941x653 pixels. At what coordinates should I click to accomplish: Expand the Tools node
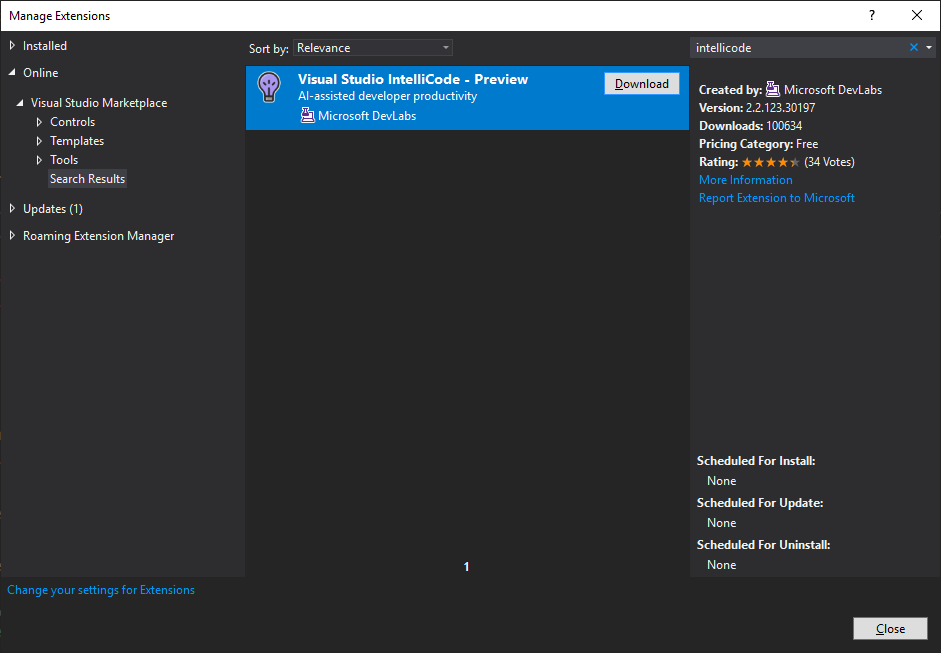(x=39, y=160)
